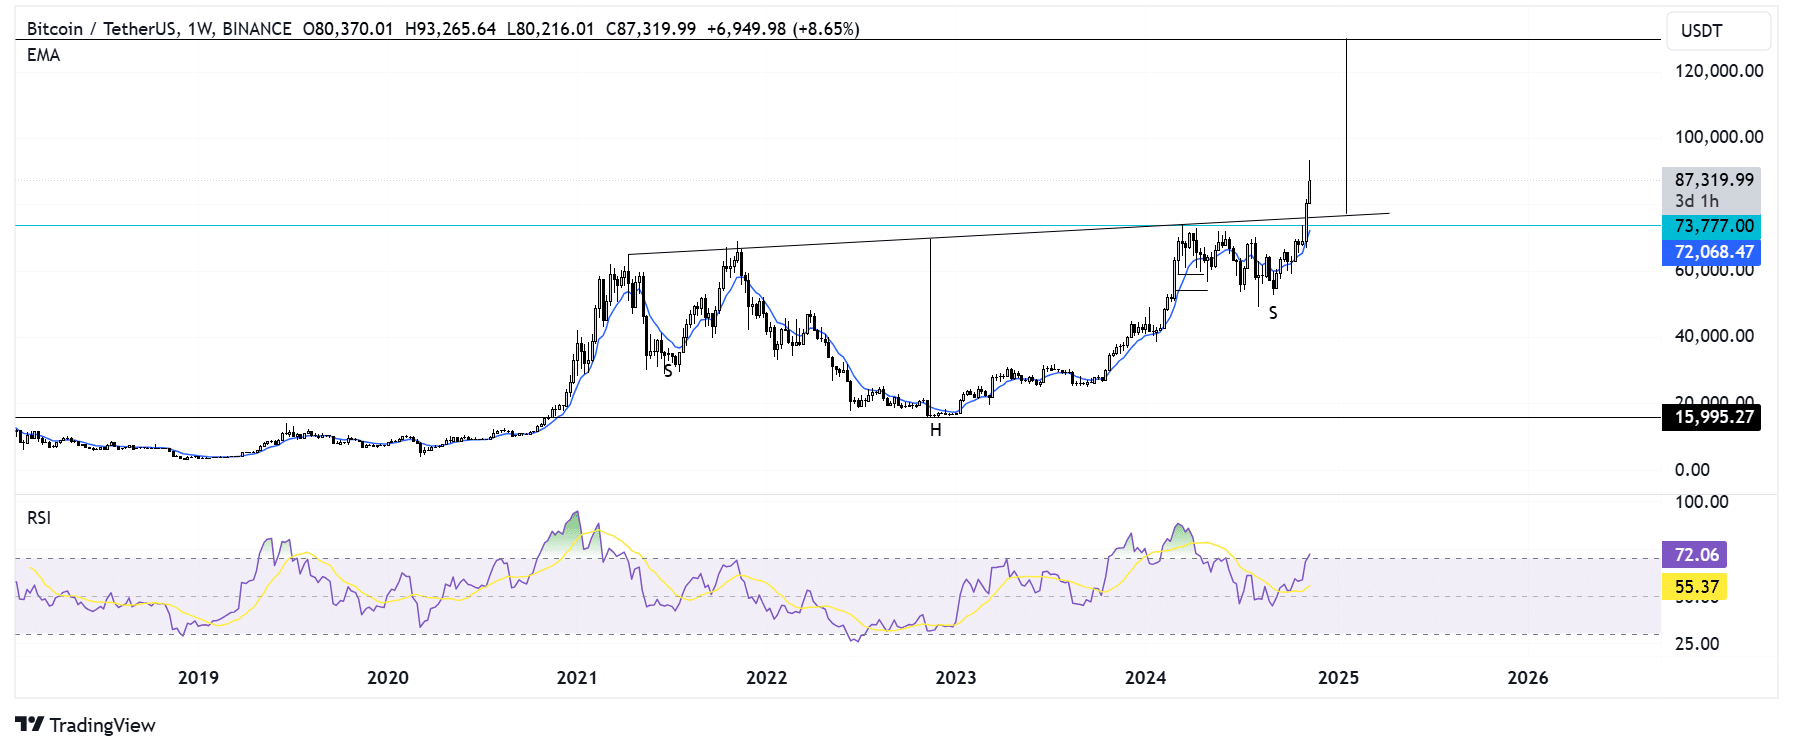The image size is (1793, 750).
Task: Click the +6,949.98 (+8.65%) change value
Action: tap(783, 29)
